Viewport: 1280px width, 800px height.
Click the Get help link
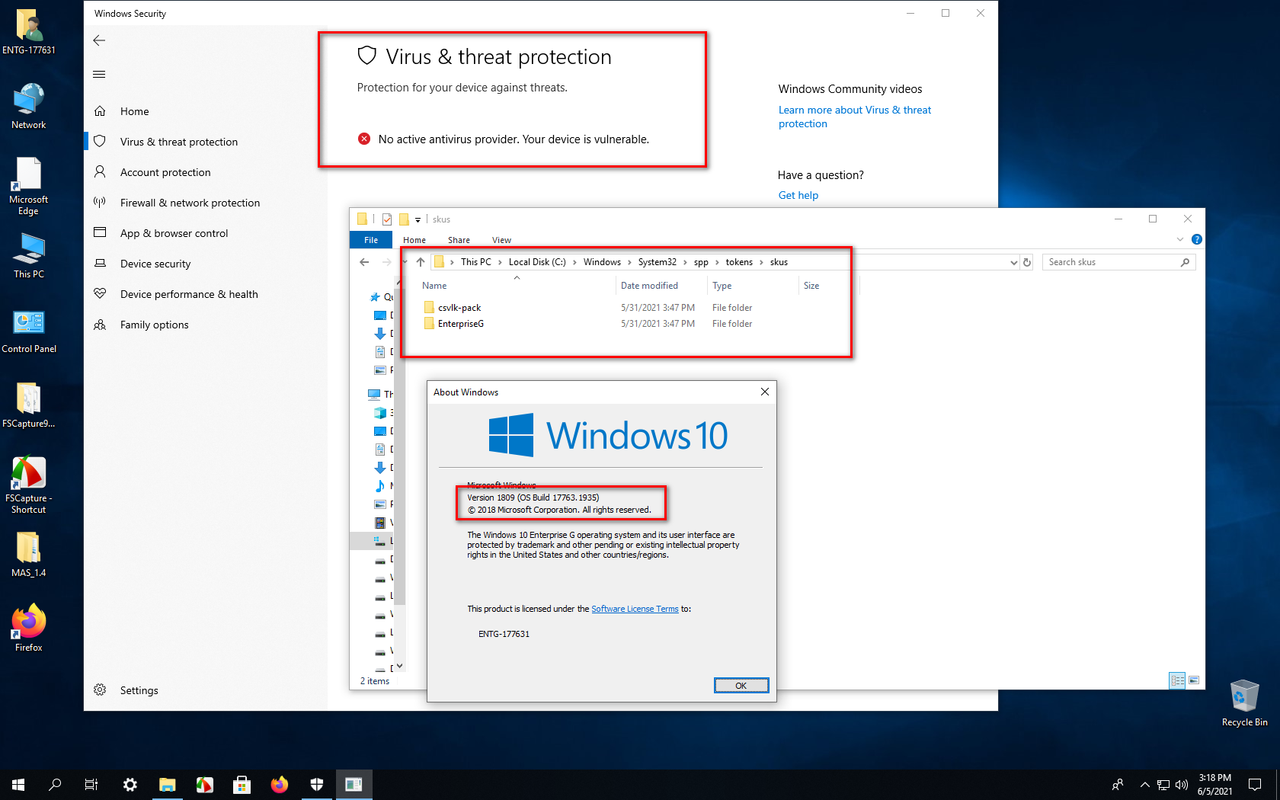point(798,195)
